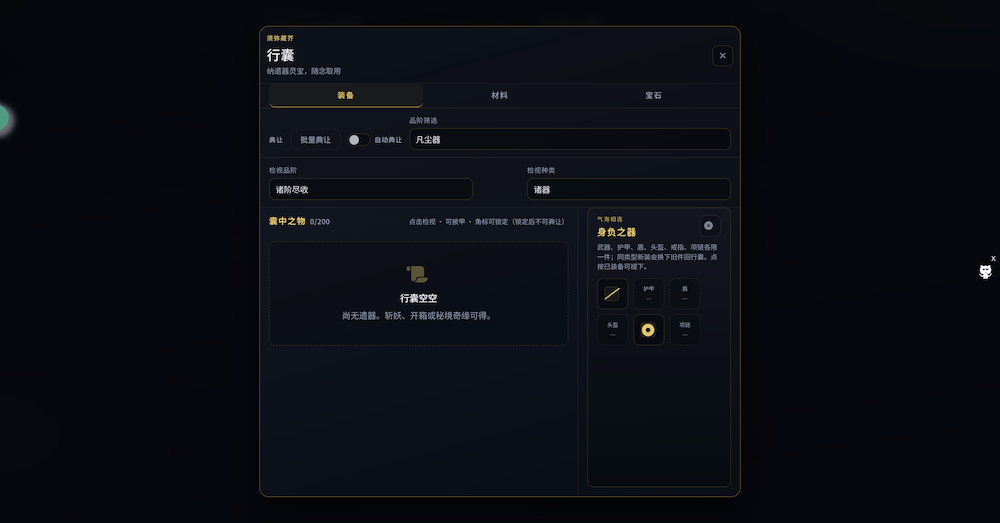Close the 行囊 inventory dialog
The image size is (1000, 523).
click(x=722, y=56)
